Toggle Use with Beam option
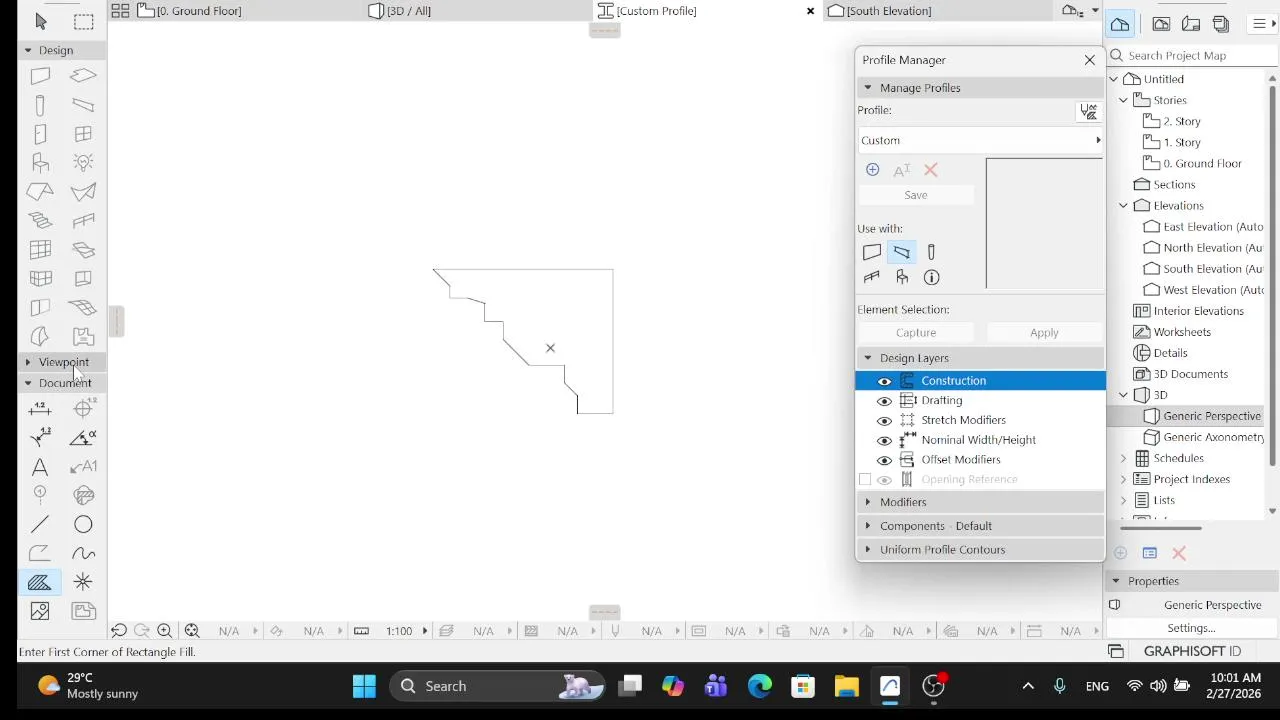The height and width of the screenshot is (720, 1280). click(901, 252)
